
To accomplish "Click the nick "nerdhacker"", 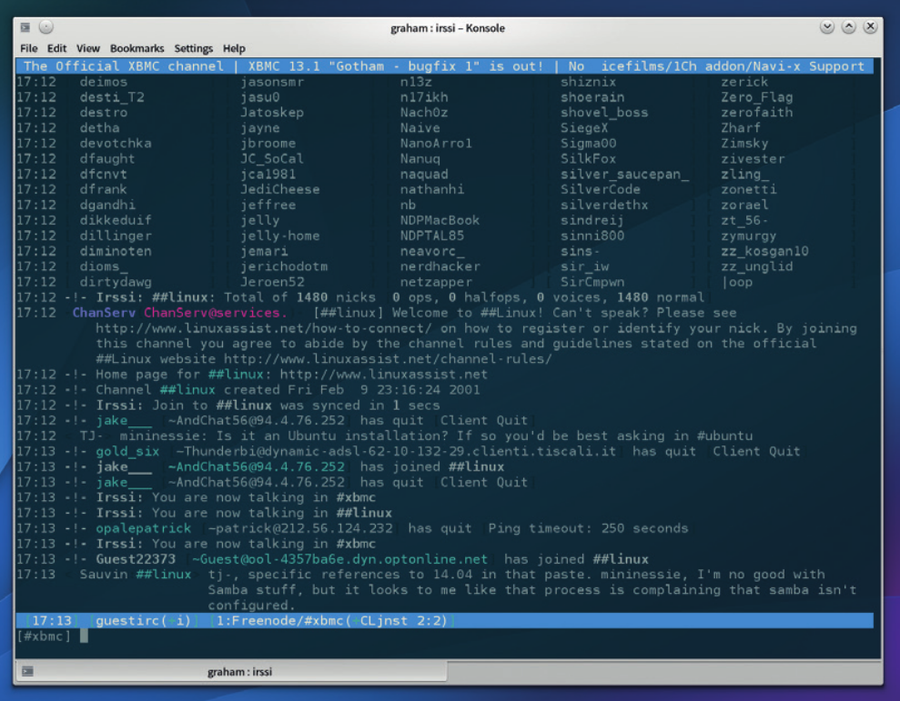I will [x=440, y=267].
